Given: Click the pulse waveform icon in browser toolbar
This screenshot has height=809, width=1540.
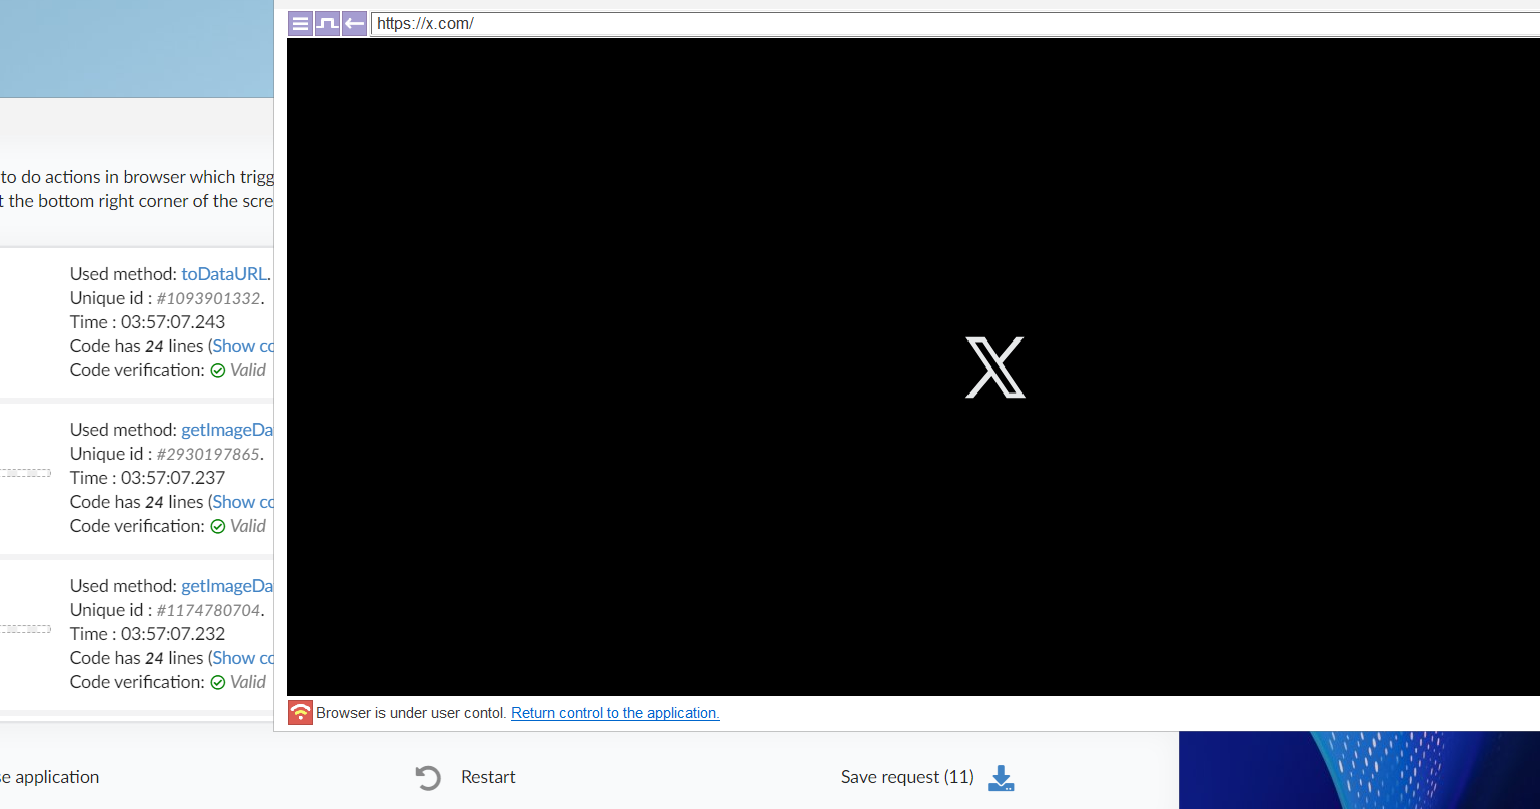Looking at the screenshot, I should click(x=327, y=24).
